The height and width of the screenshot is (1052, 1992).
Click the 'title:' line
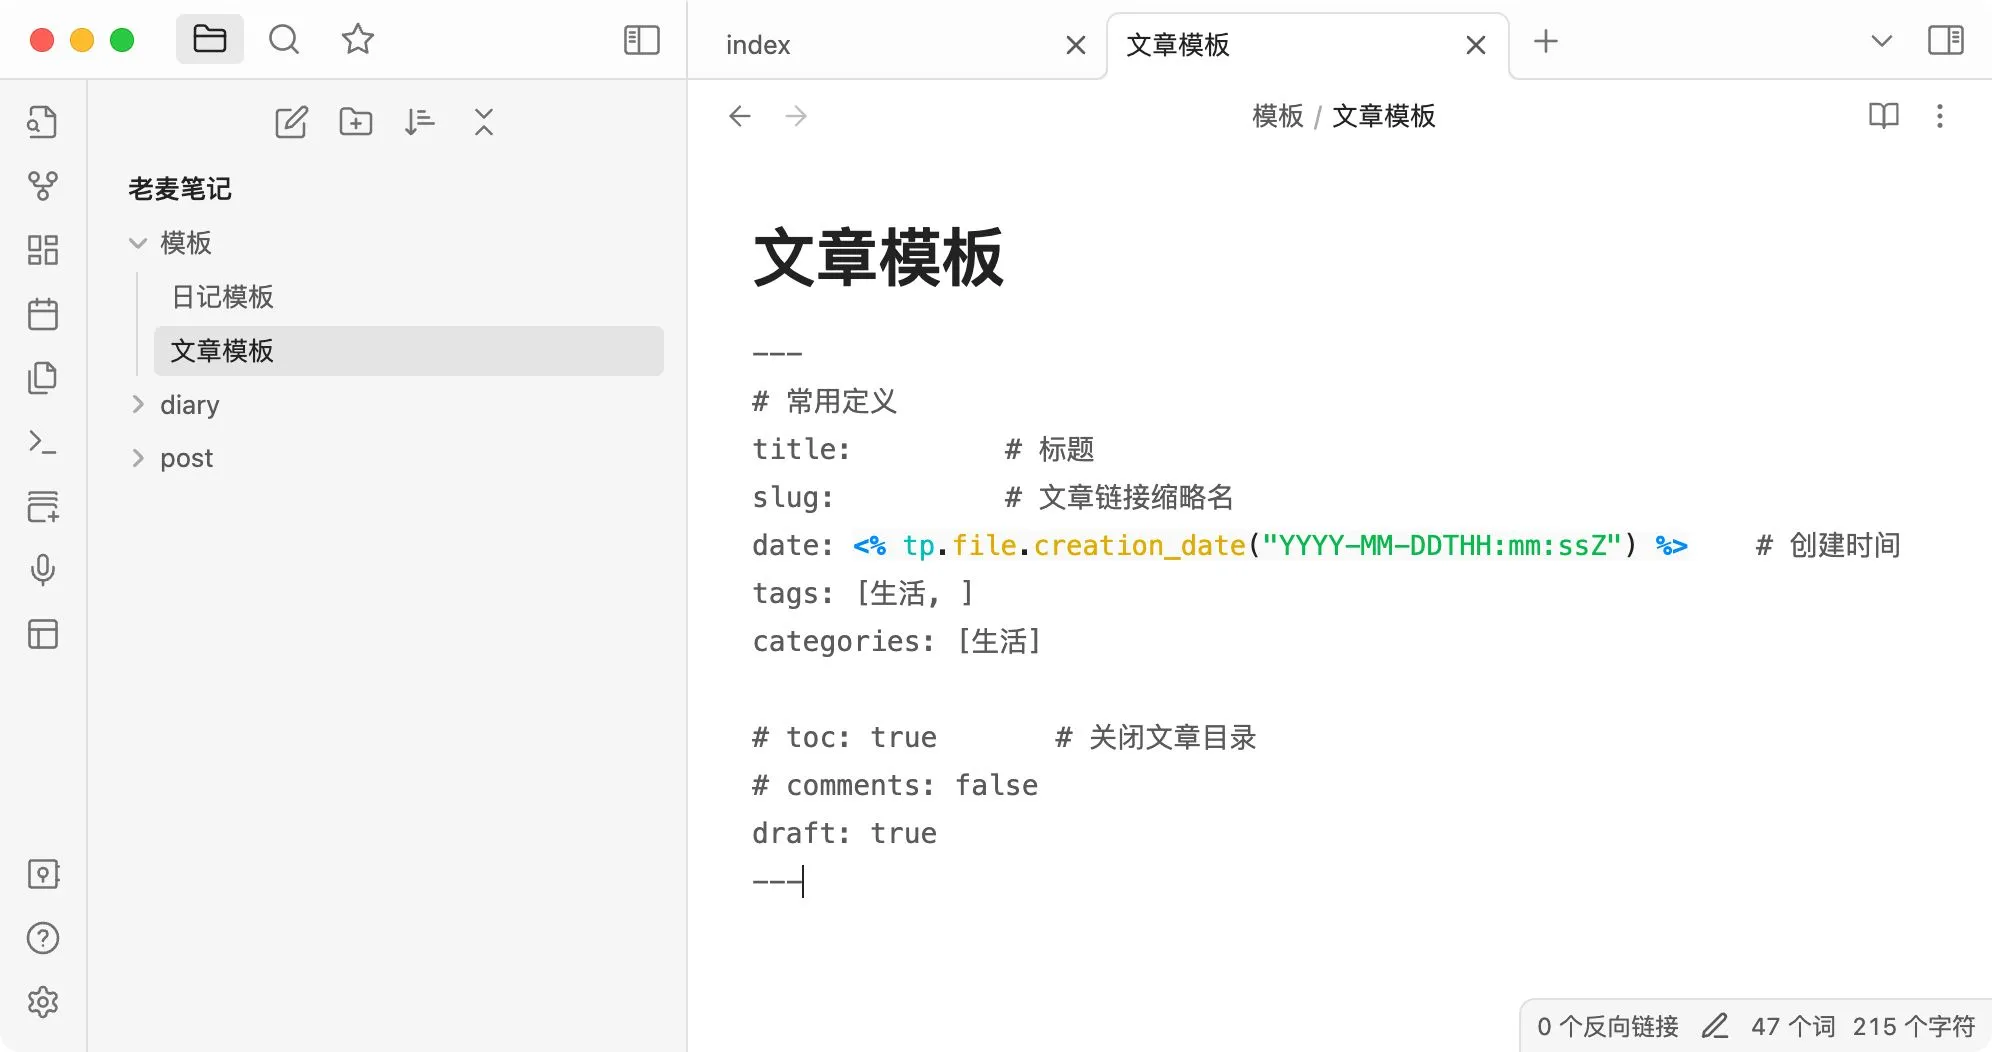pyautogui.click(x=924, y=449)
